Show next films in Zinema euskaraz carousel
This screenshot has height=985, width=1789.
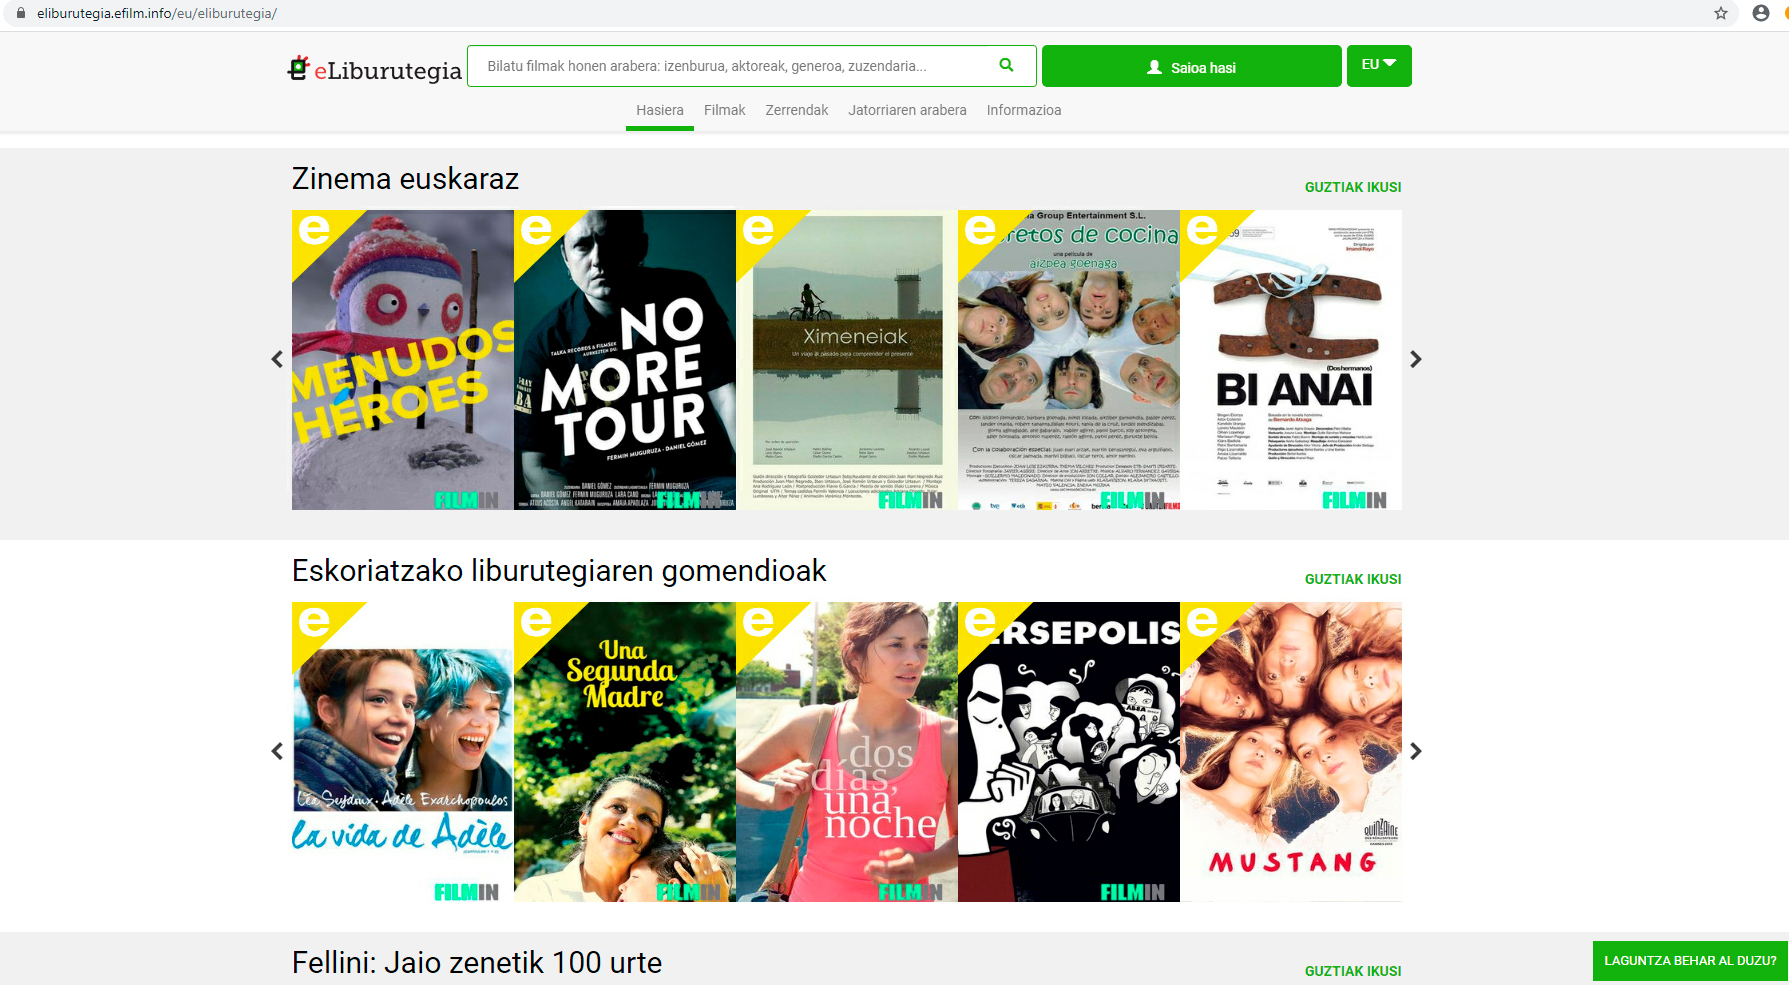[1415, 359]
